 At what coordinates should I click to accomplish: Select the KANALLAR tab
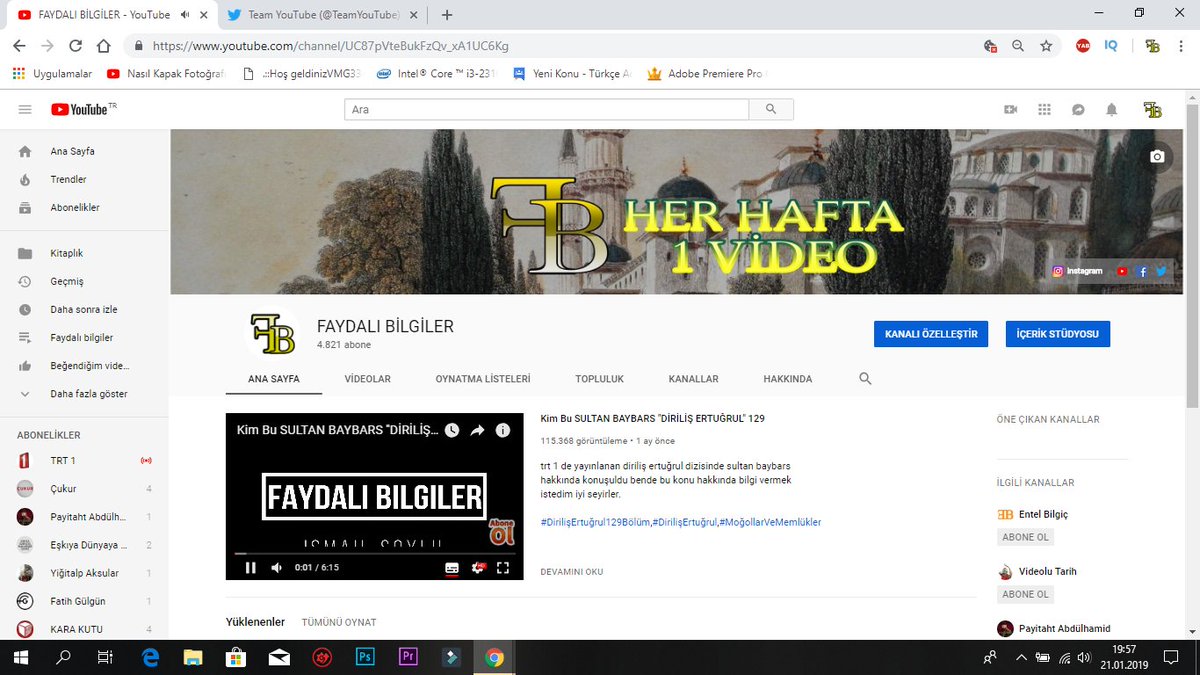[x=693, y=379]
